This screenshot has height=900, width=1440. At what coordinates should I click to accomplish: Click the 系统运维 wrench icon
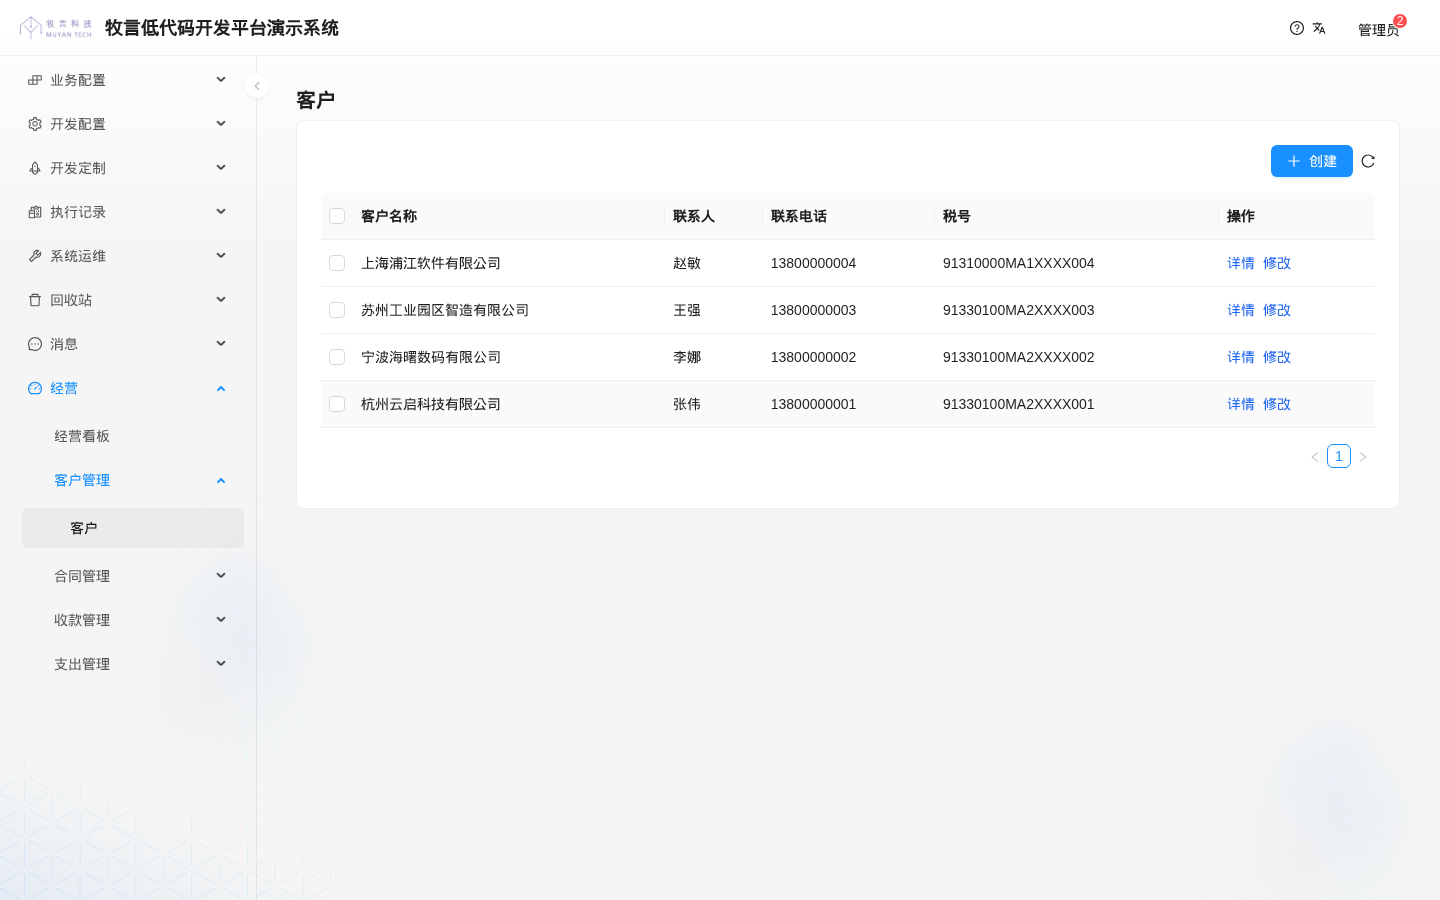[35, 256]
